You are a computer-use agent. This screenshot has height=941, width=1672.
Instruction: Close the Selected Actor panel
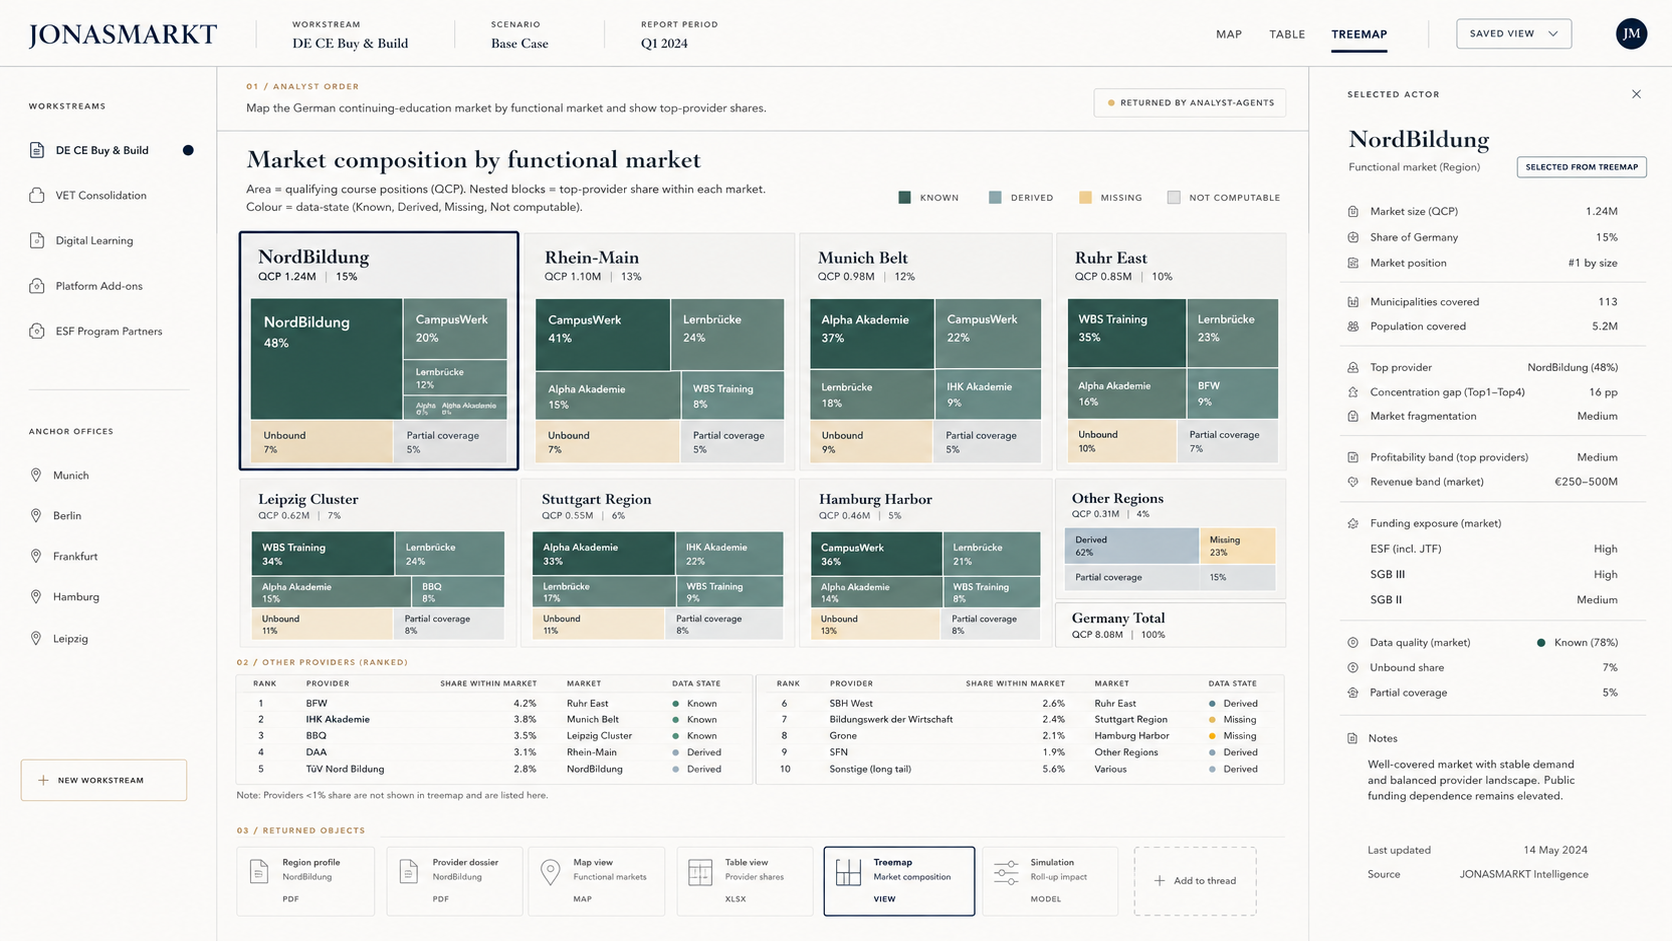[x=1636, y=94]
